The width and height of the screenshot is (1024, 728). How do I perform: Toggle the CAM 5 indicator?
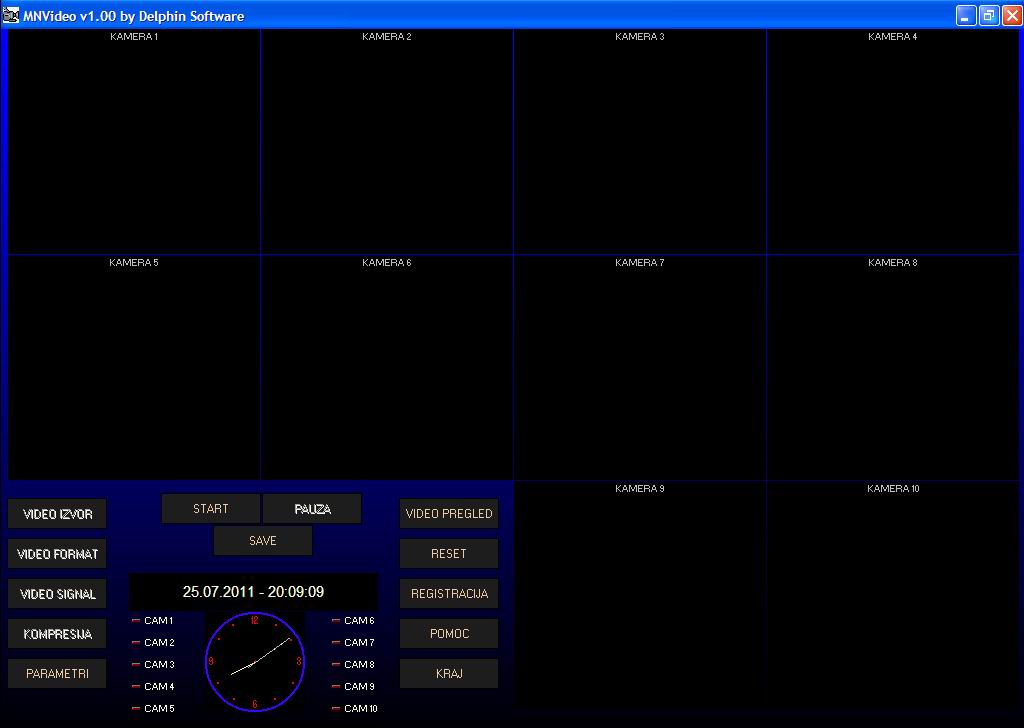[153, 708]
